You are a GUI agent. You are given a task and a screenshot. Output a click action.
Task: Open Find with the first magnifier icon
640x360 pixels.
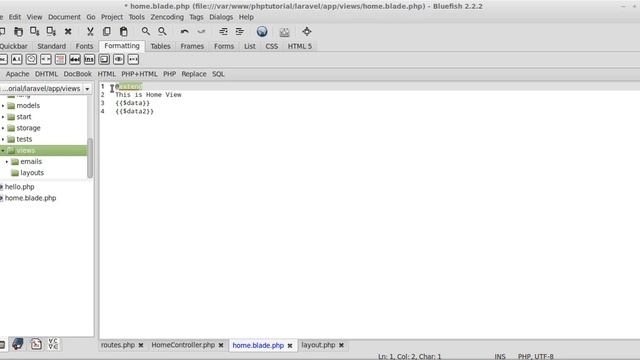point(145,31)
